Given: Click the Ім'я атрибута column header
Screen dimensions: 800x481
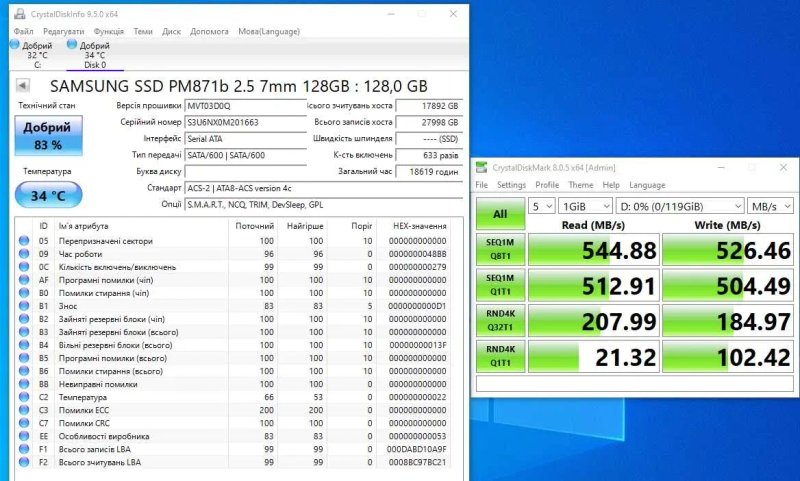Looking at the screenshot, I should (x=83, y=225).
